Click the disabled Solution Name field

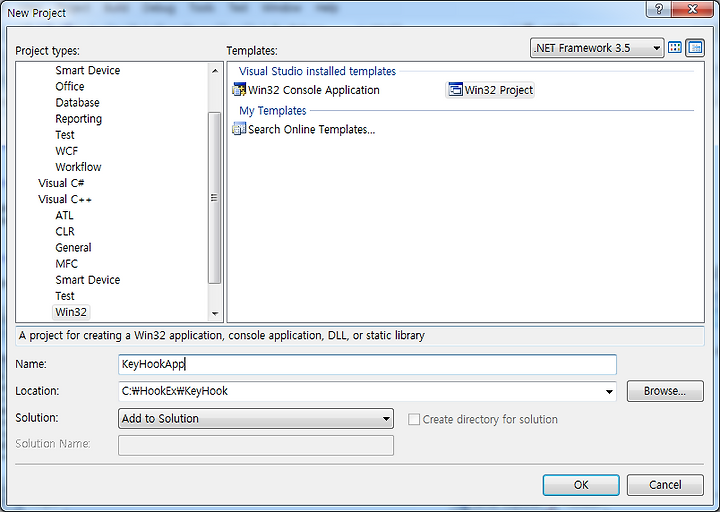[x=256, y=445]
